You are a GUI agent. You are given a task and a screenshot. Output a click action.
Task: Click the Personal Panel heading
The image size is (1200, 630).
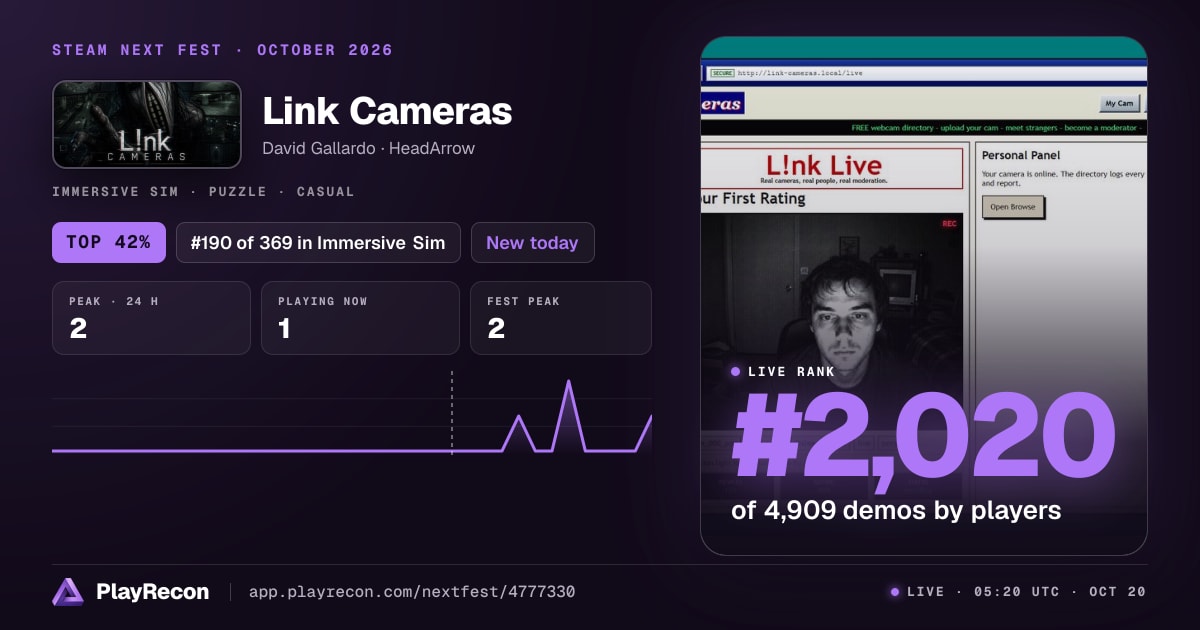click(x=1021, y=155)
